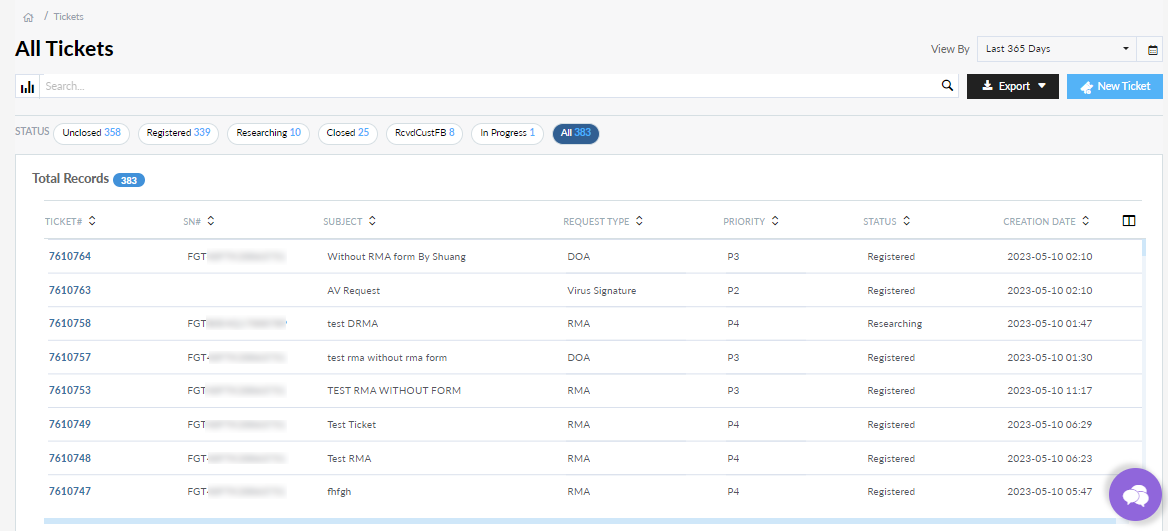This screenshot has height=531, width=1168.
Task: Sort by Creation Date column arrows
Action: click(x=1085, y=221)
